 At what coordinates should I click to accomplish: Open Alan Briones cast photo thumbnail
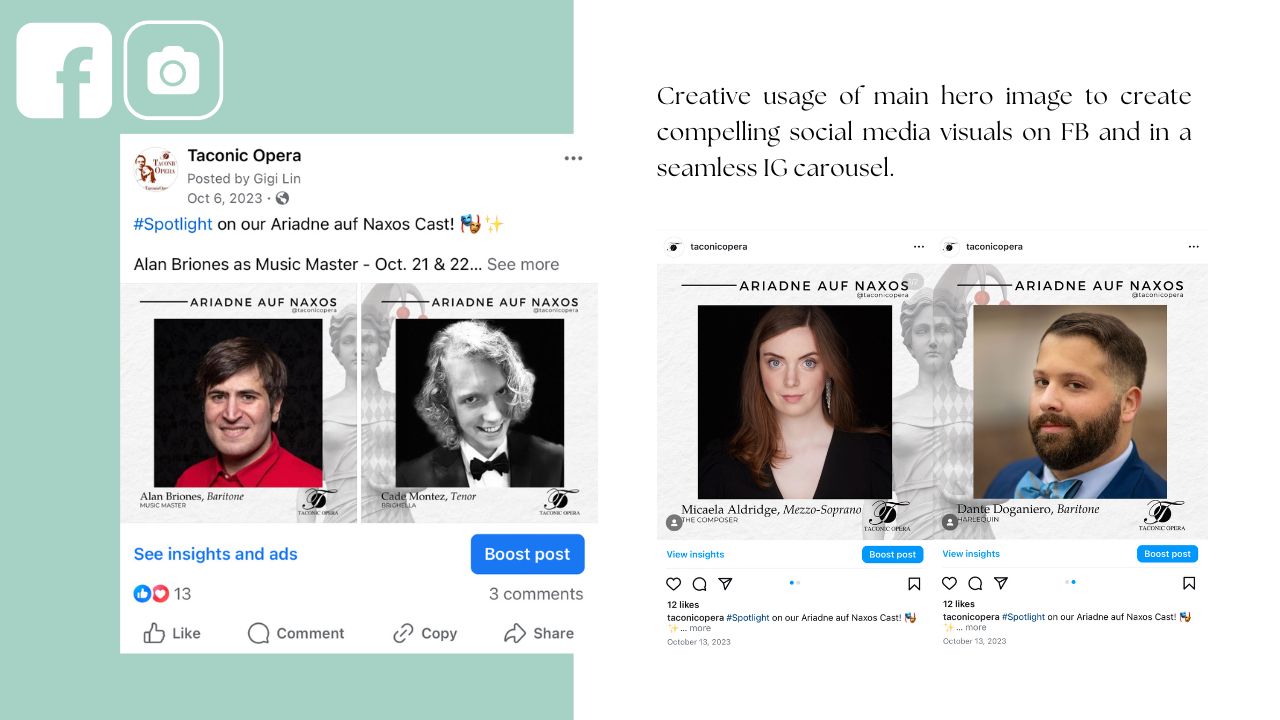click(x=239, y=402)
